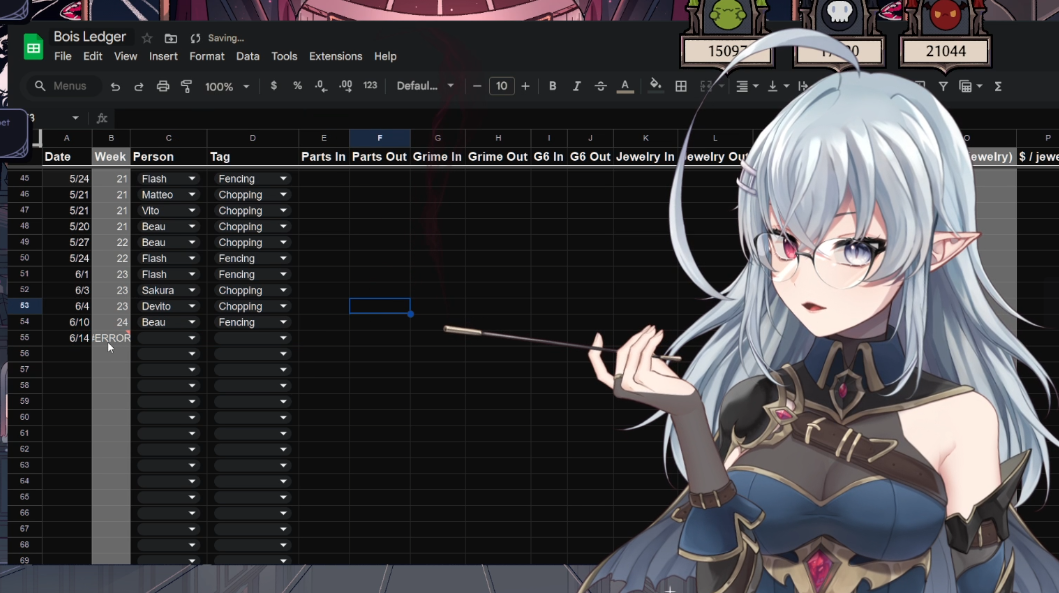Click the selected cell F53

point(380,306)
